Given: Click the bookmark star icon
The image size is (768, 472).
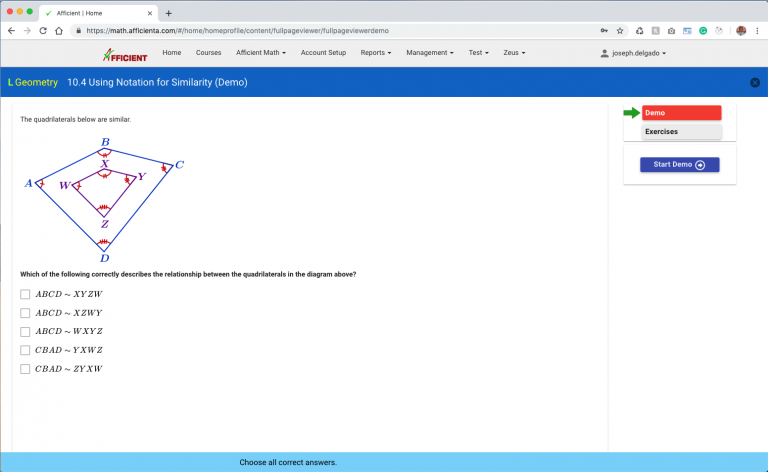Looking at the screenshot, I should [x=620, y=31].
